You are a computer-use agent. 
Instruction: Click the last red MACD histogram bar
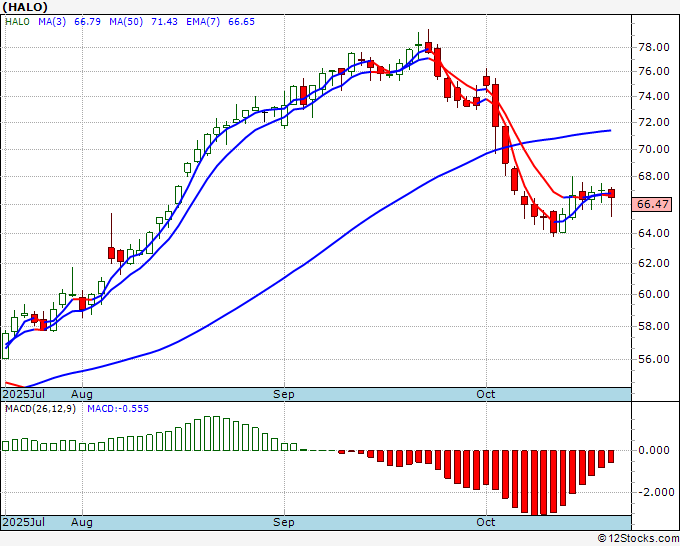point(611,456)
